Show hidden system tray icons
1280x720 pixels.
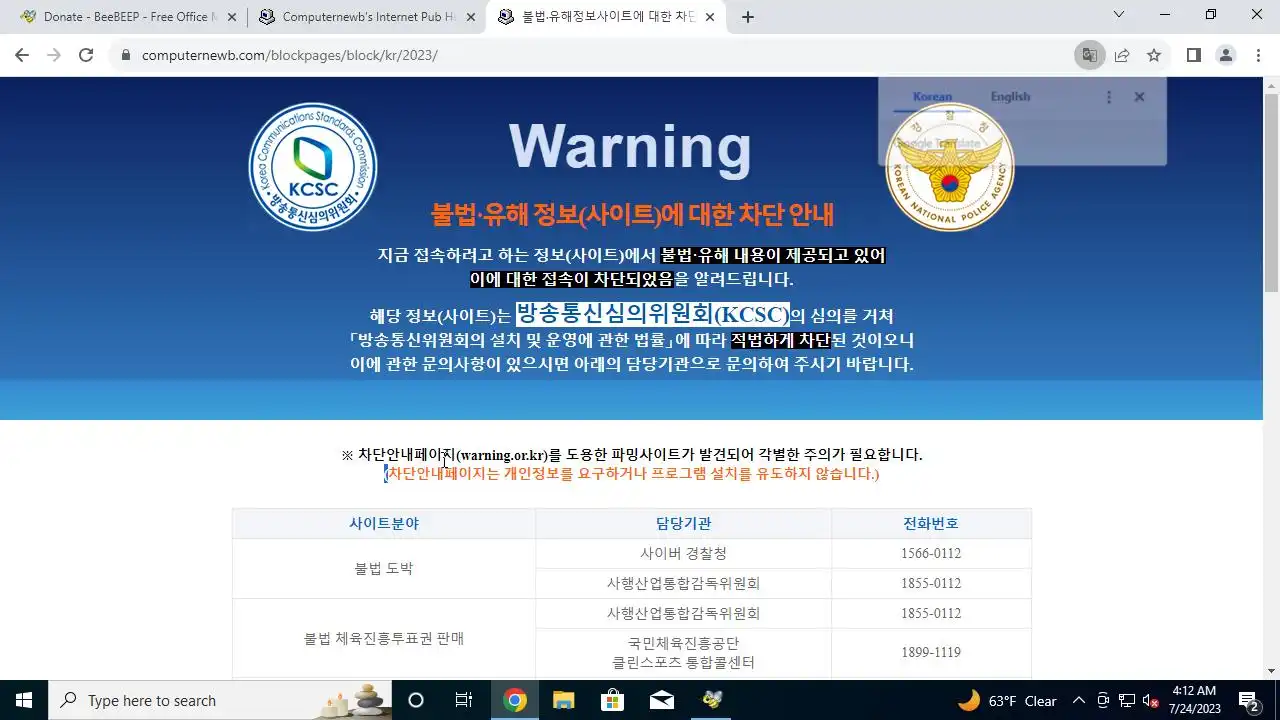(x=1079, y=700)
